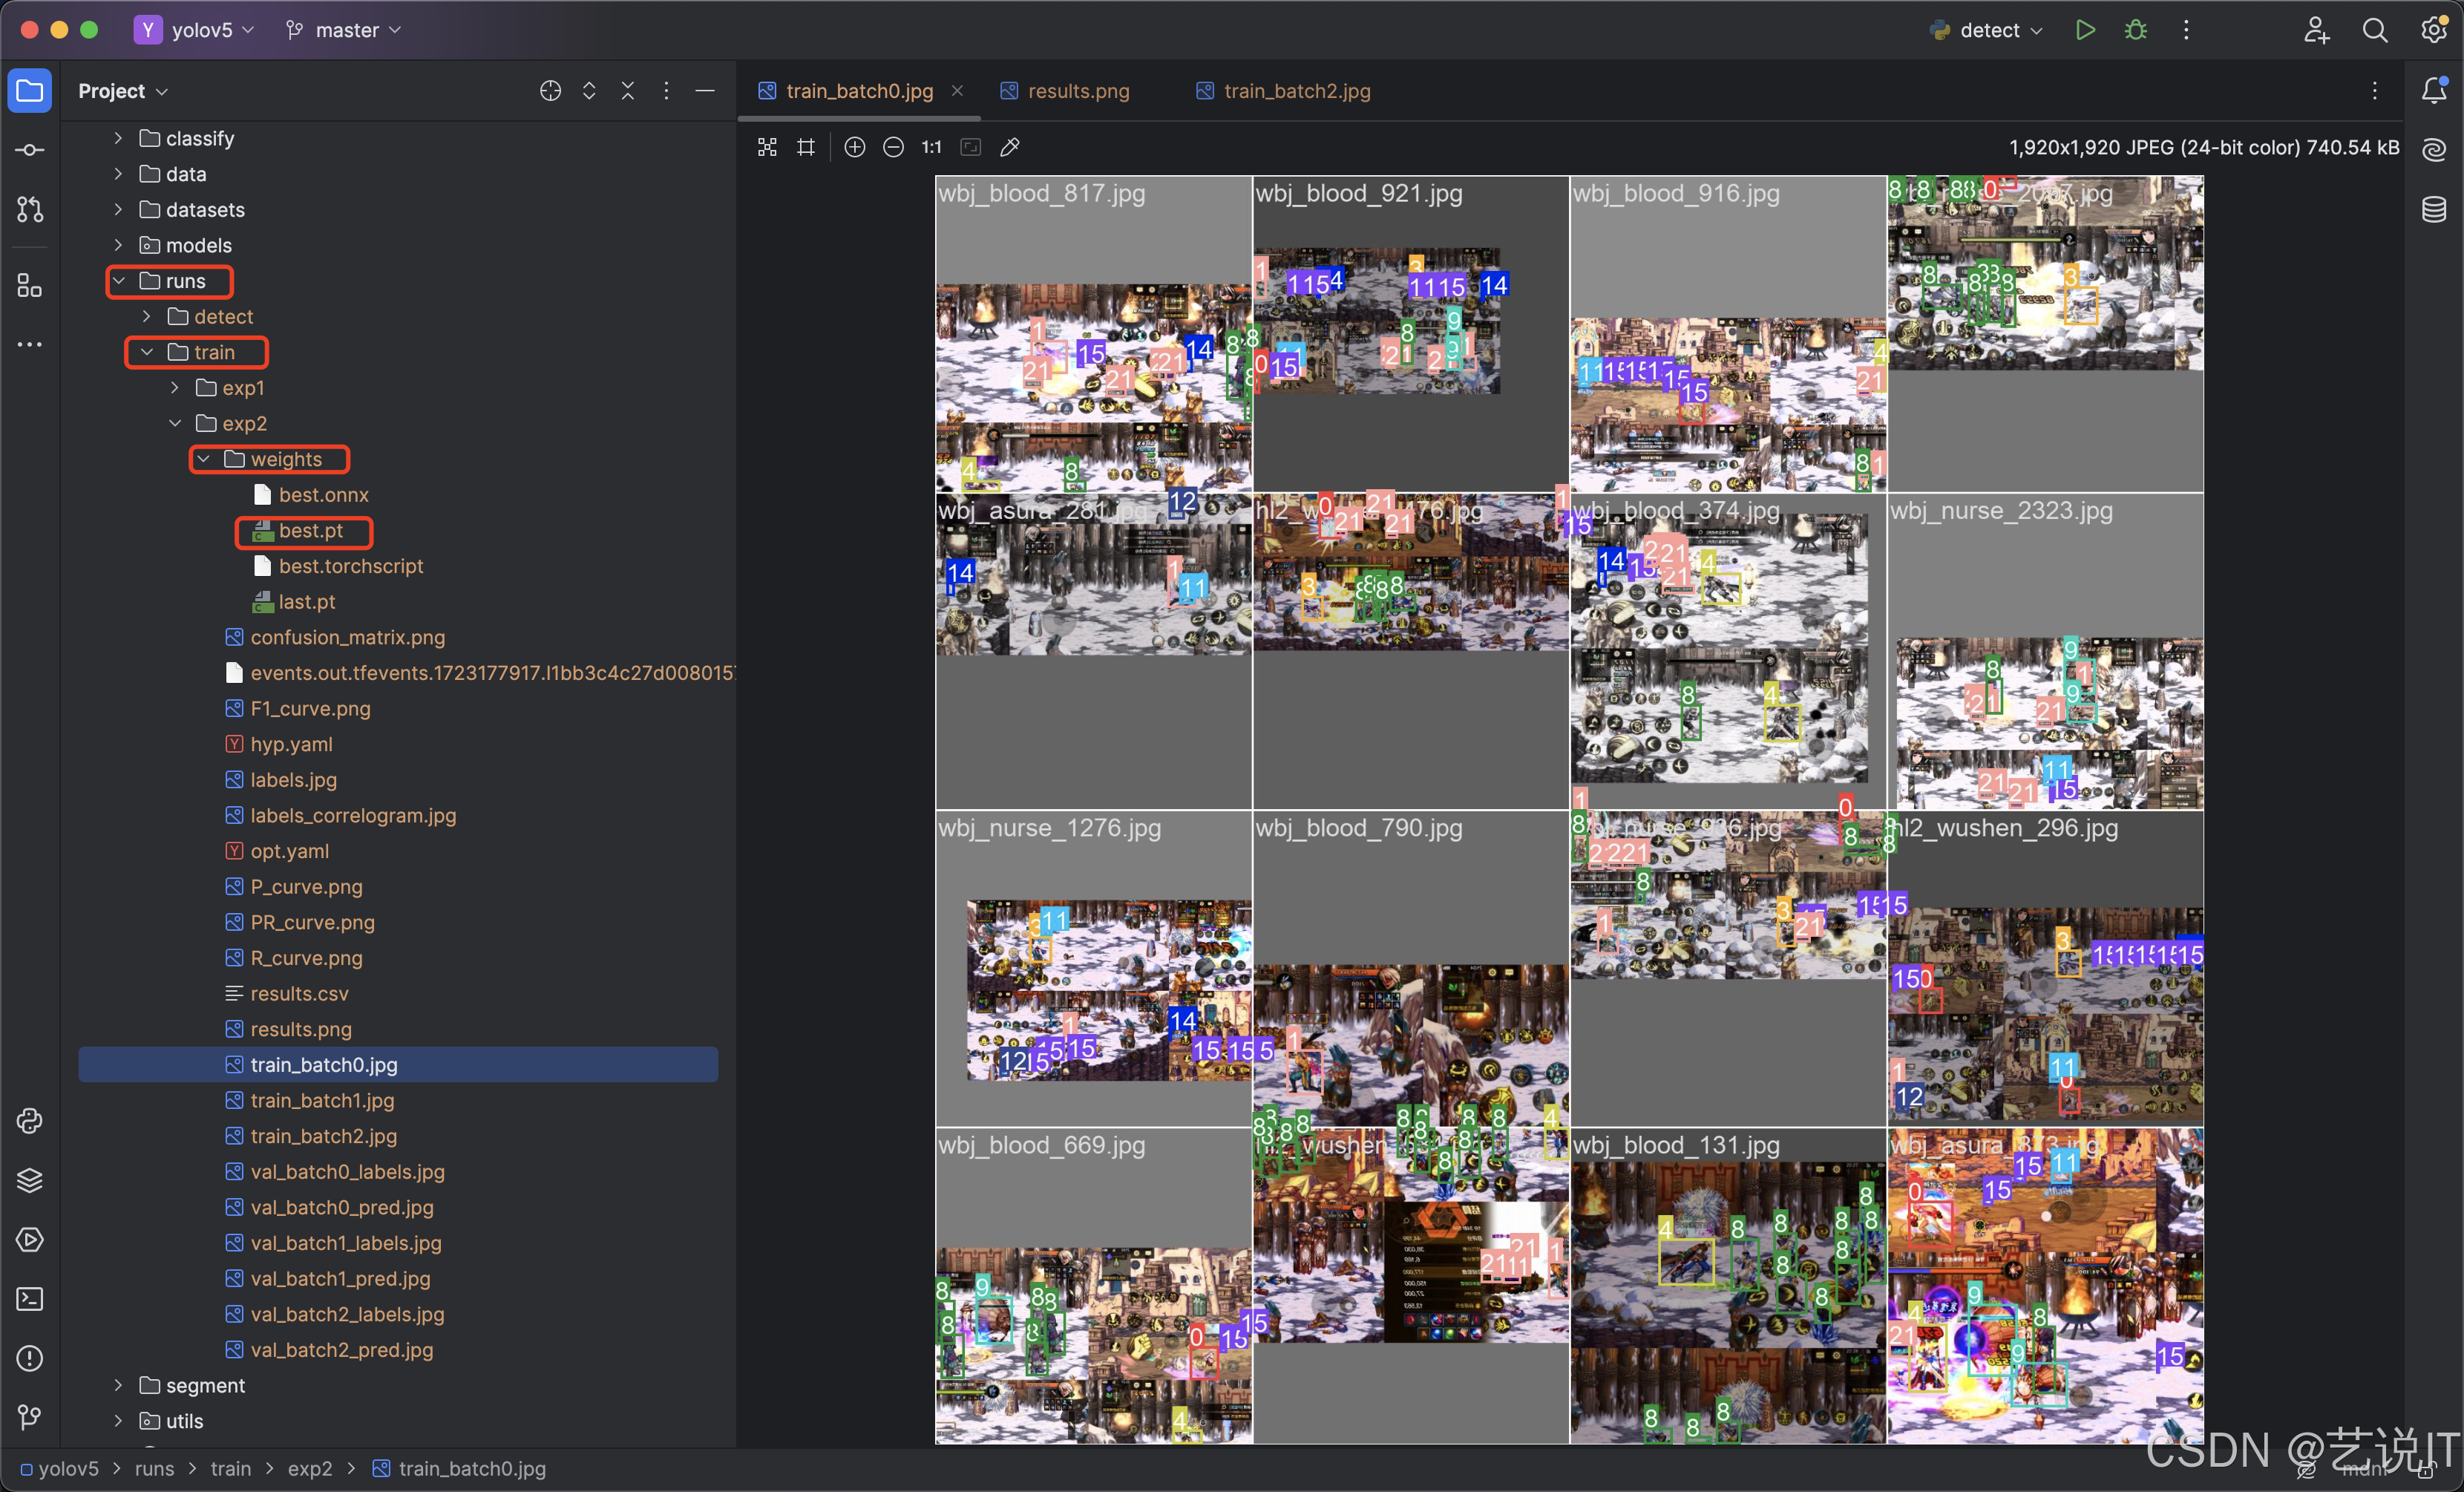Open the Notifications bell icon
The height and width of the screenshot is (1492, 2464).
tap(2434, 90)
